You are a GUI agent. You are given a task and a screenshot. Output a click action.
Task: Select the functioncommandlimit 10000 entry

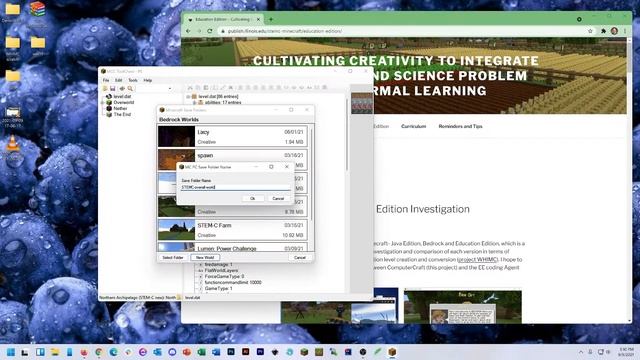[x=233, y=282]
